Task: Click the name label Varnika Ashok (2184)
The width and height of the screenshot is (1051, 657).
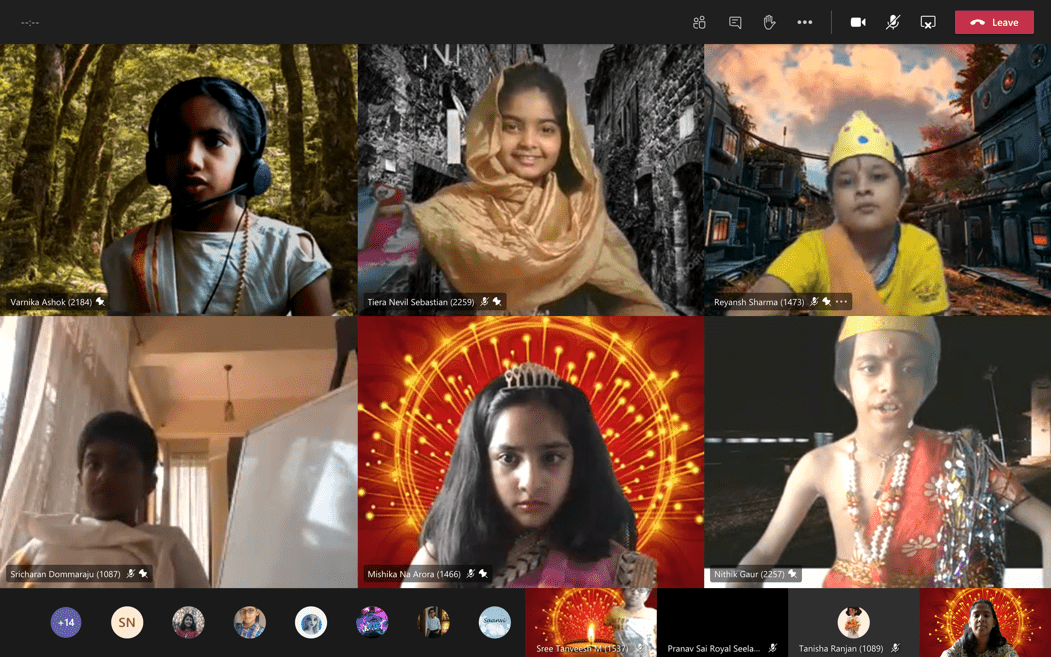Action: point(51,302)
